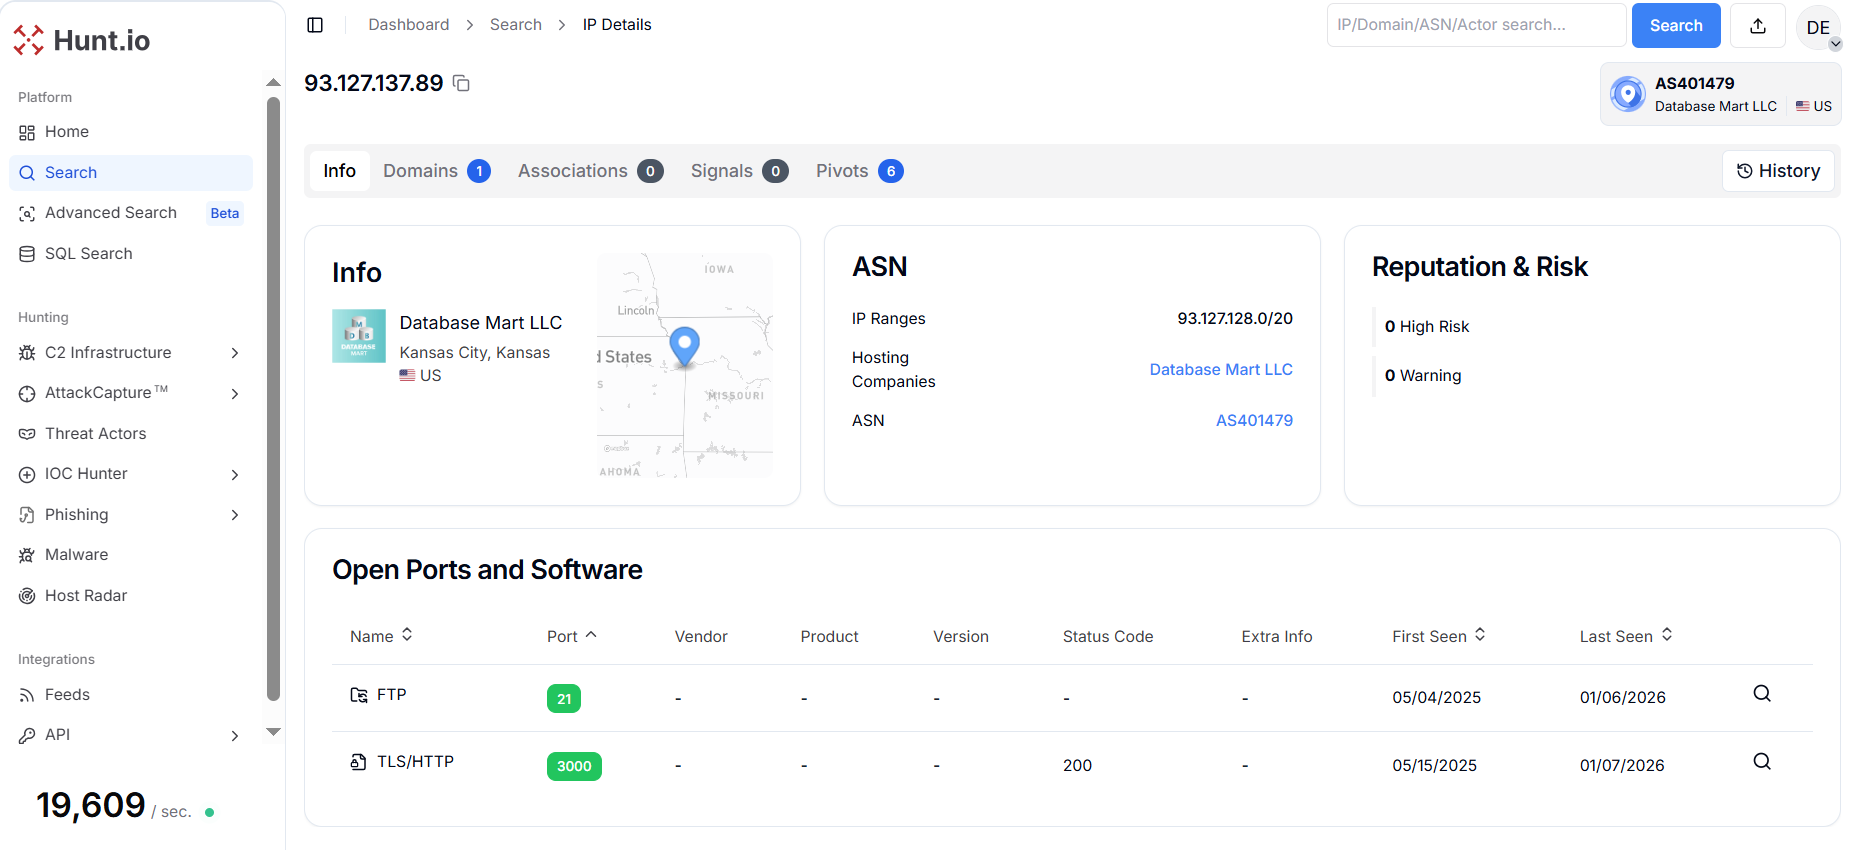
Task: Click the blue Search button
Action: click(1676, 26)
